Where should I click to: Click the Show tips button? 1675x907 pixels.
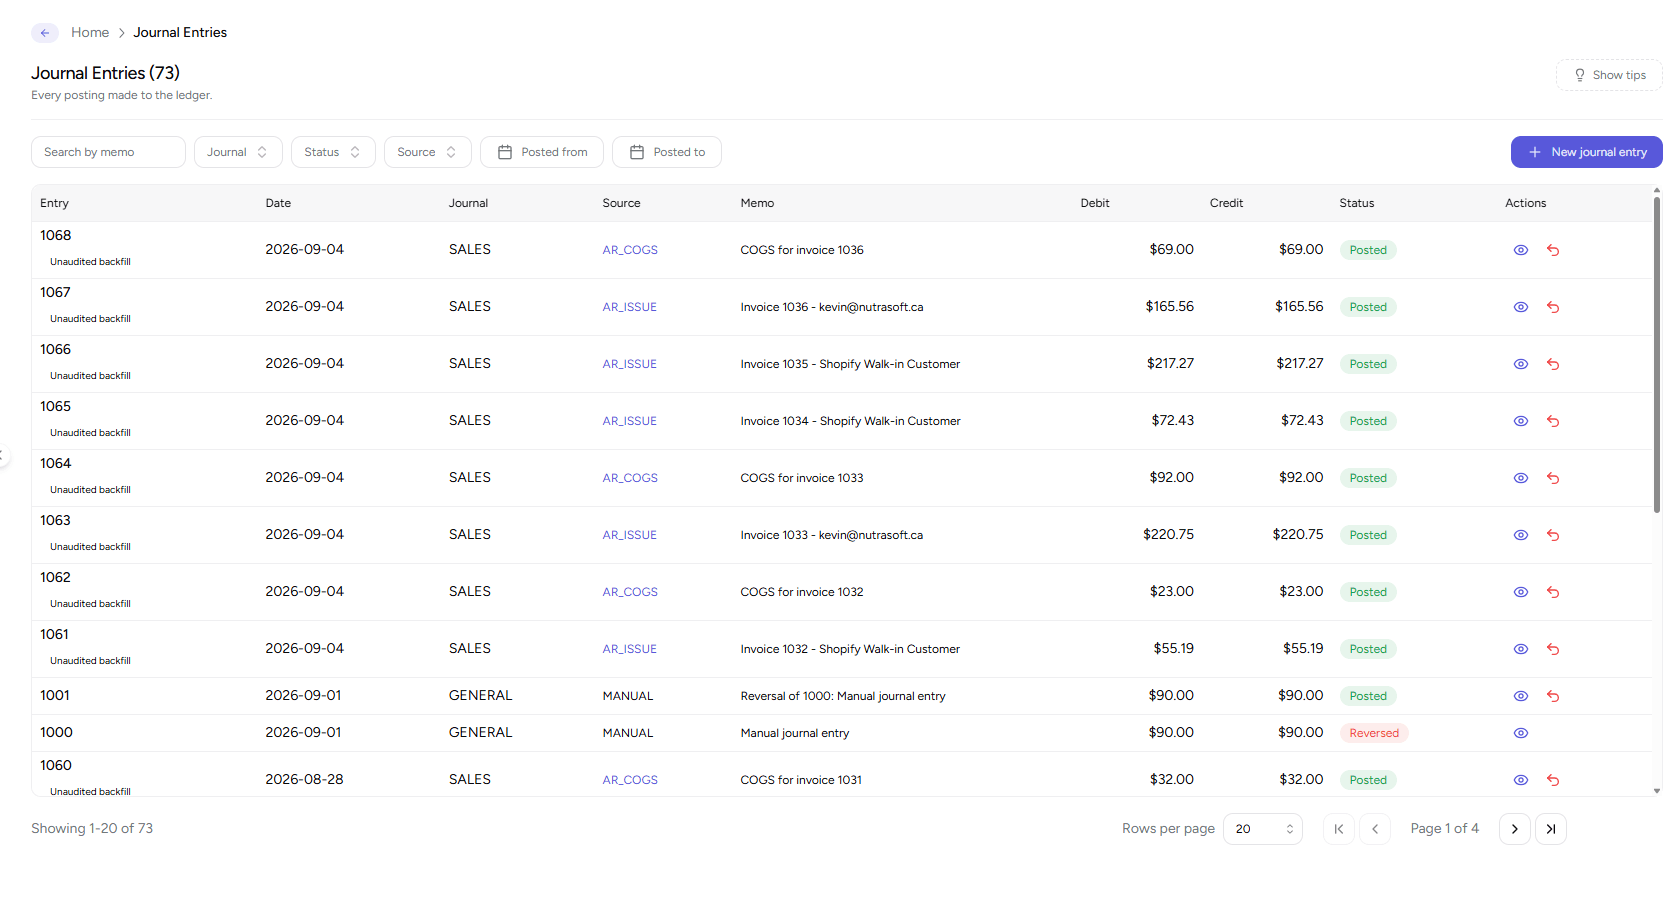[1609, 75]
